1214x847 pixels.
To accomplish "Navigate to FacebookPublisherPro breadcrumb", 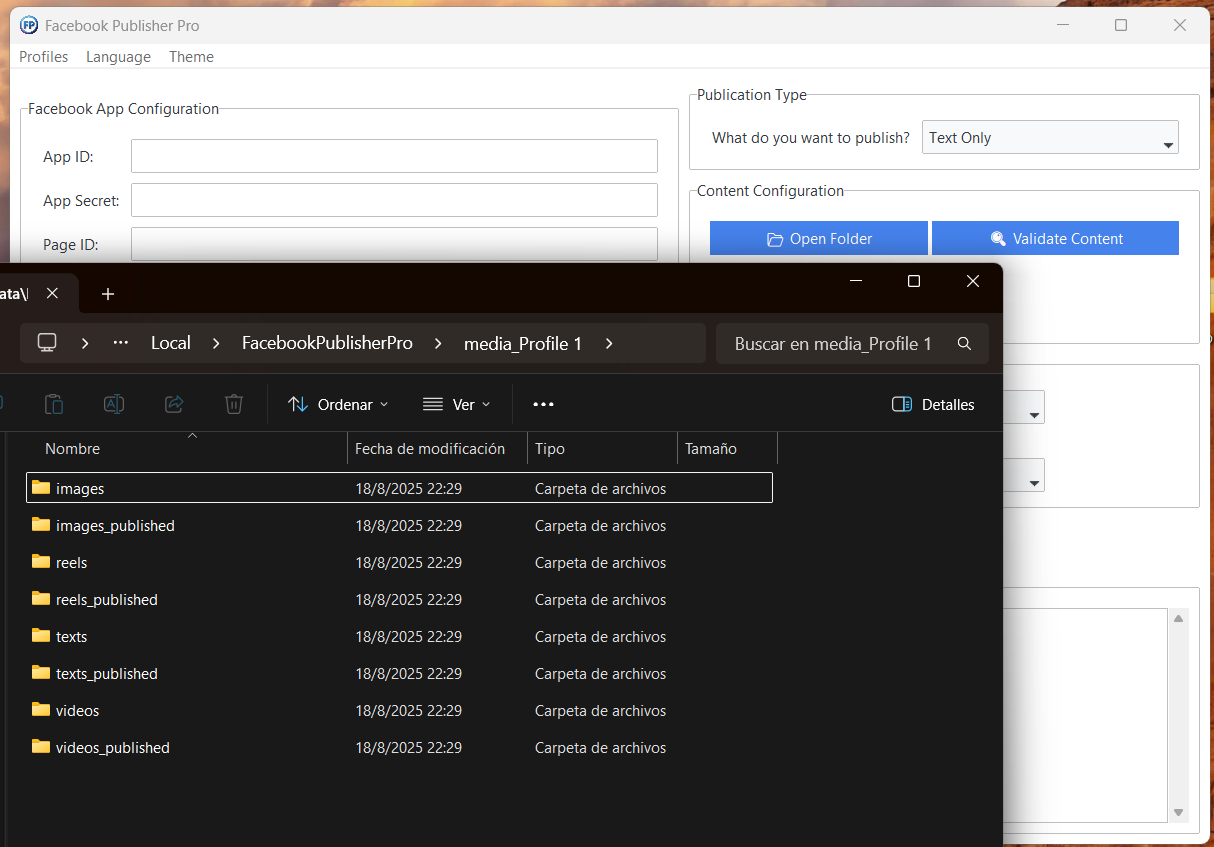I will pyautogui.click(x=327, y=343).
